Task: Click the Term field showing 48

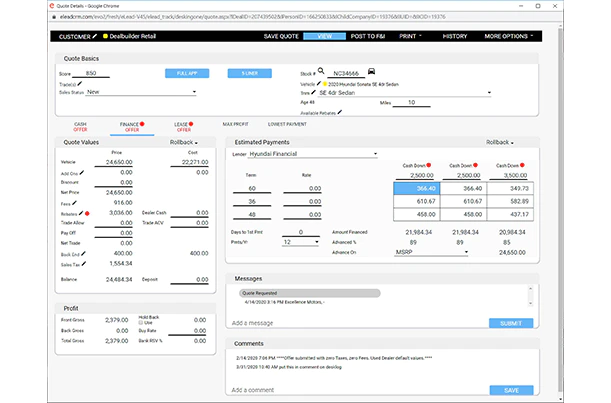Action: [x=252, y=214]
